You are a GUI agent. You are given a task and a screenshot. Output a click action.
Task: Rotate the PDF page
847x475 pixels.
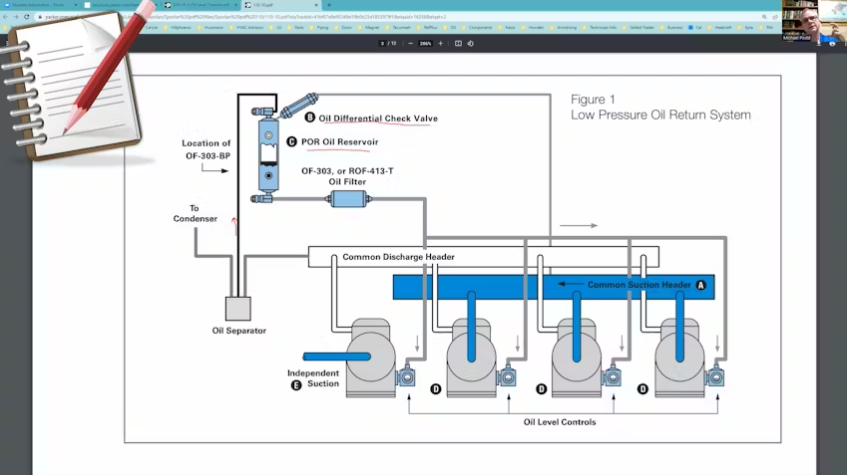click(470, 43)
